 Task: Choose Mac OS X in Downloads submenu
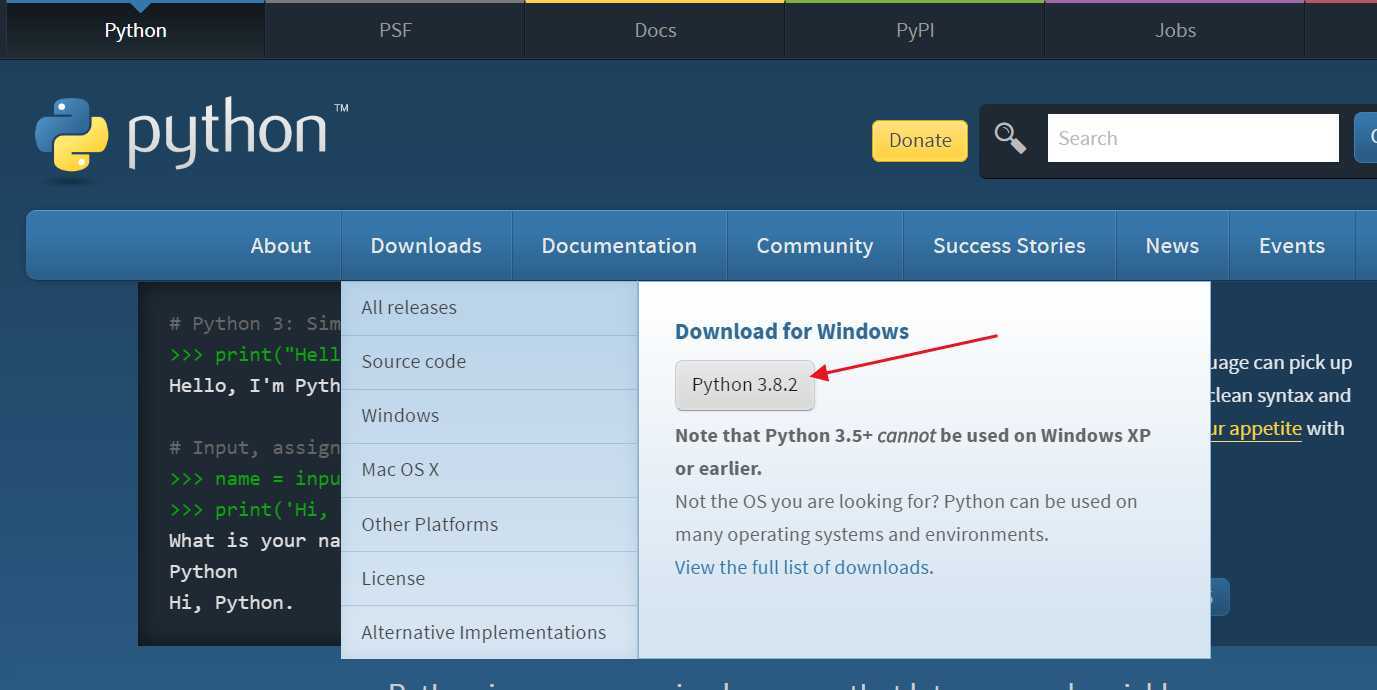[489, 470]
